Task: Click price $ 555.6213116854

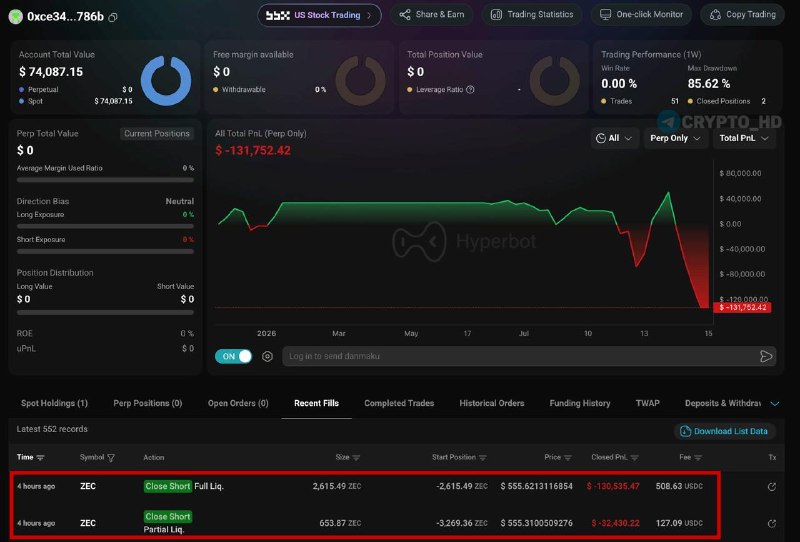Action: coord(536,486)
